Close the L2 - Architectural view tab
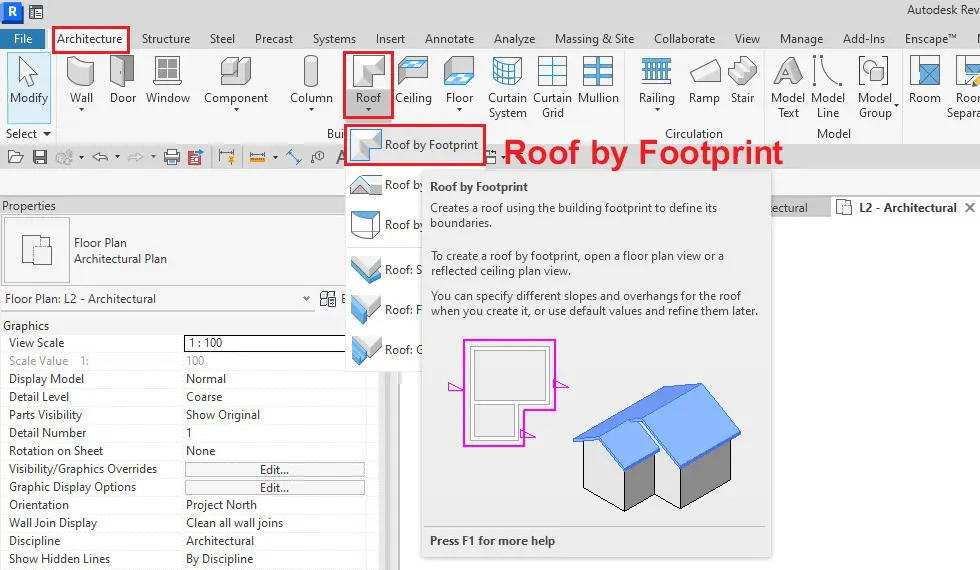 tap(969, 208)
